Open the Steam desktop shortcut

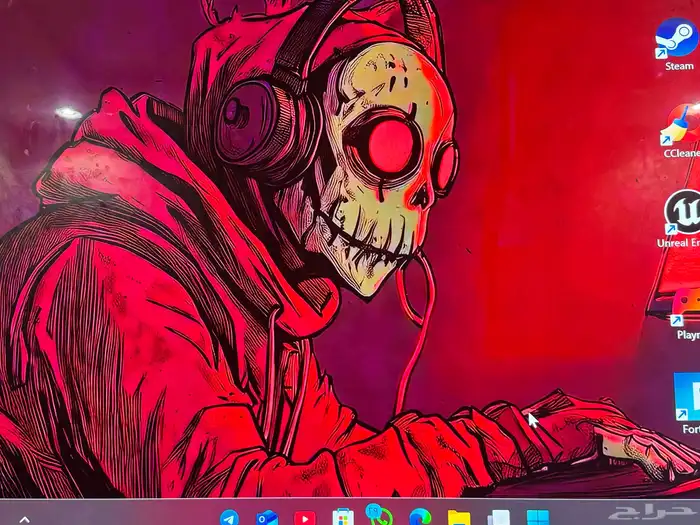click(676, 38)
